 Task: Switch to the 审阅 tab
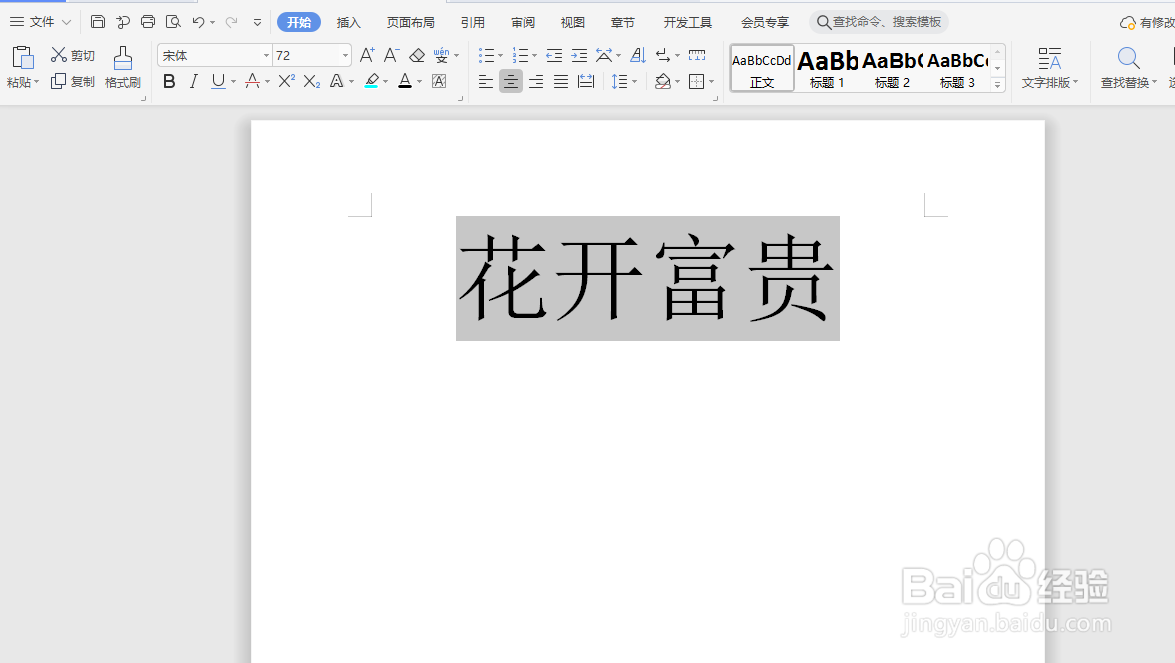(x=523, y=22)
